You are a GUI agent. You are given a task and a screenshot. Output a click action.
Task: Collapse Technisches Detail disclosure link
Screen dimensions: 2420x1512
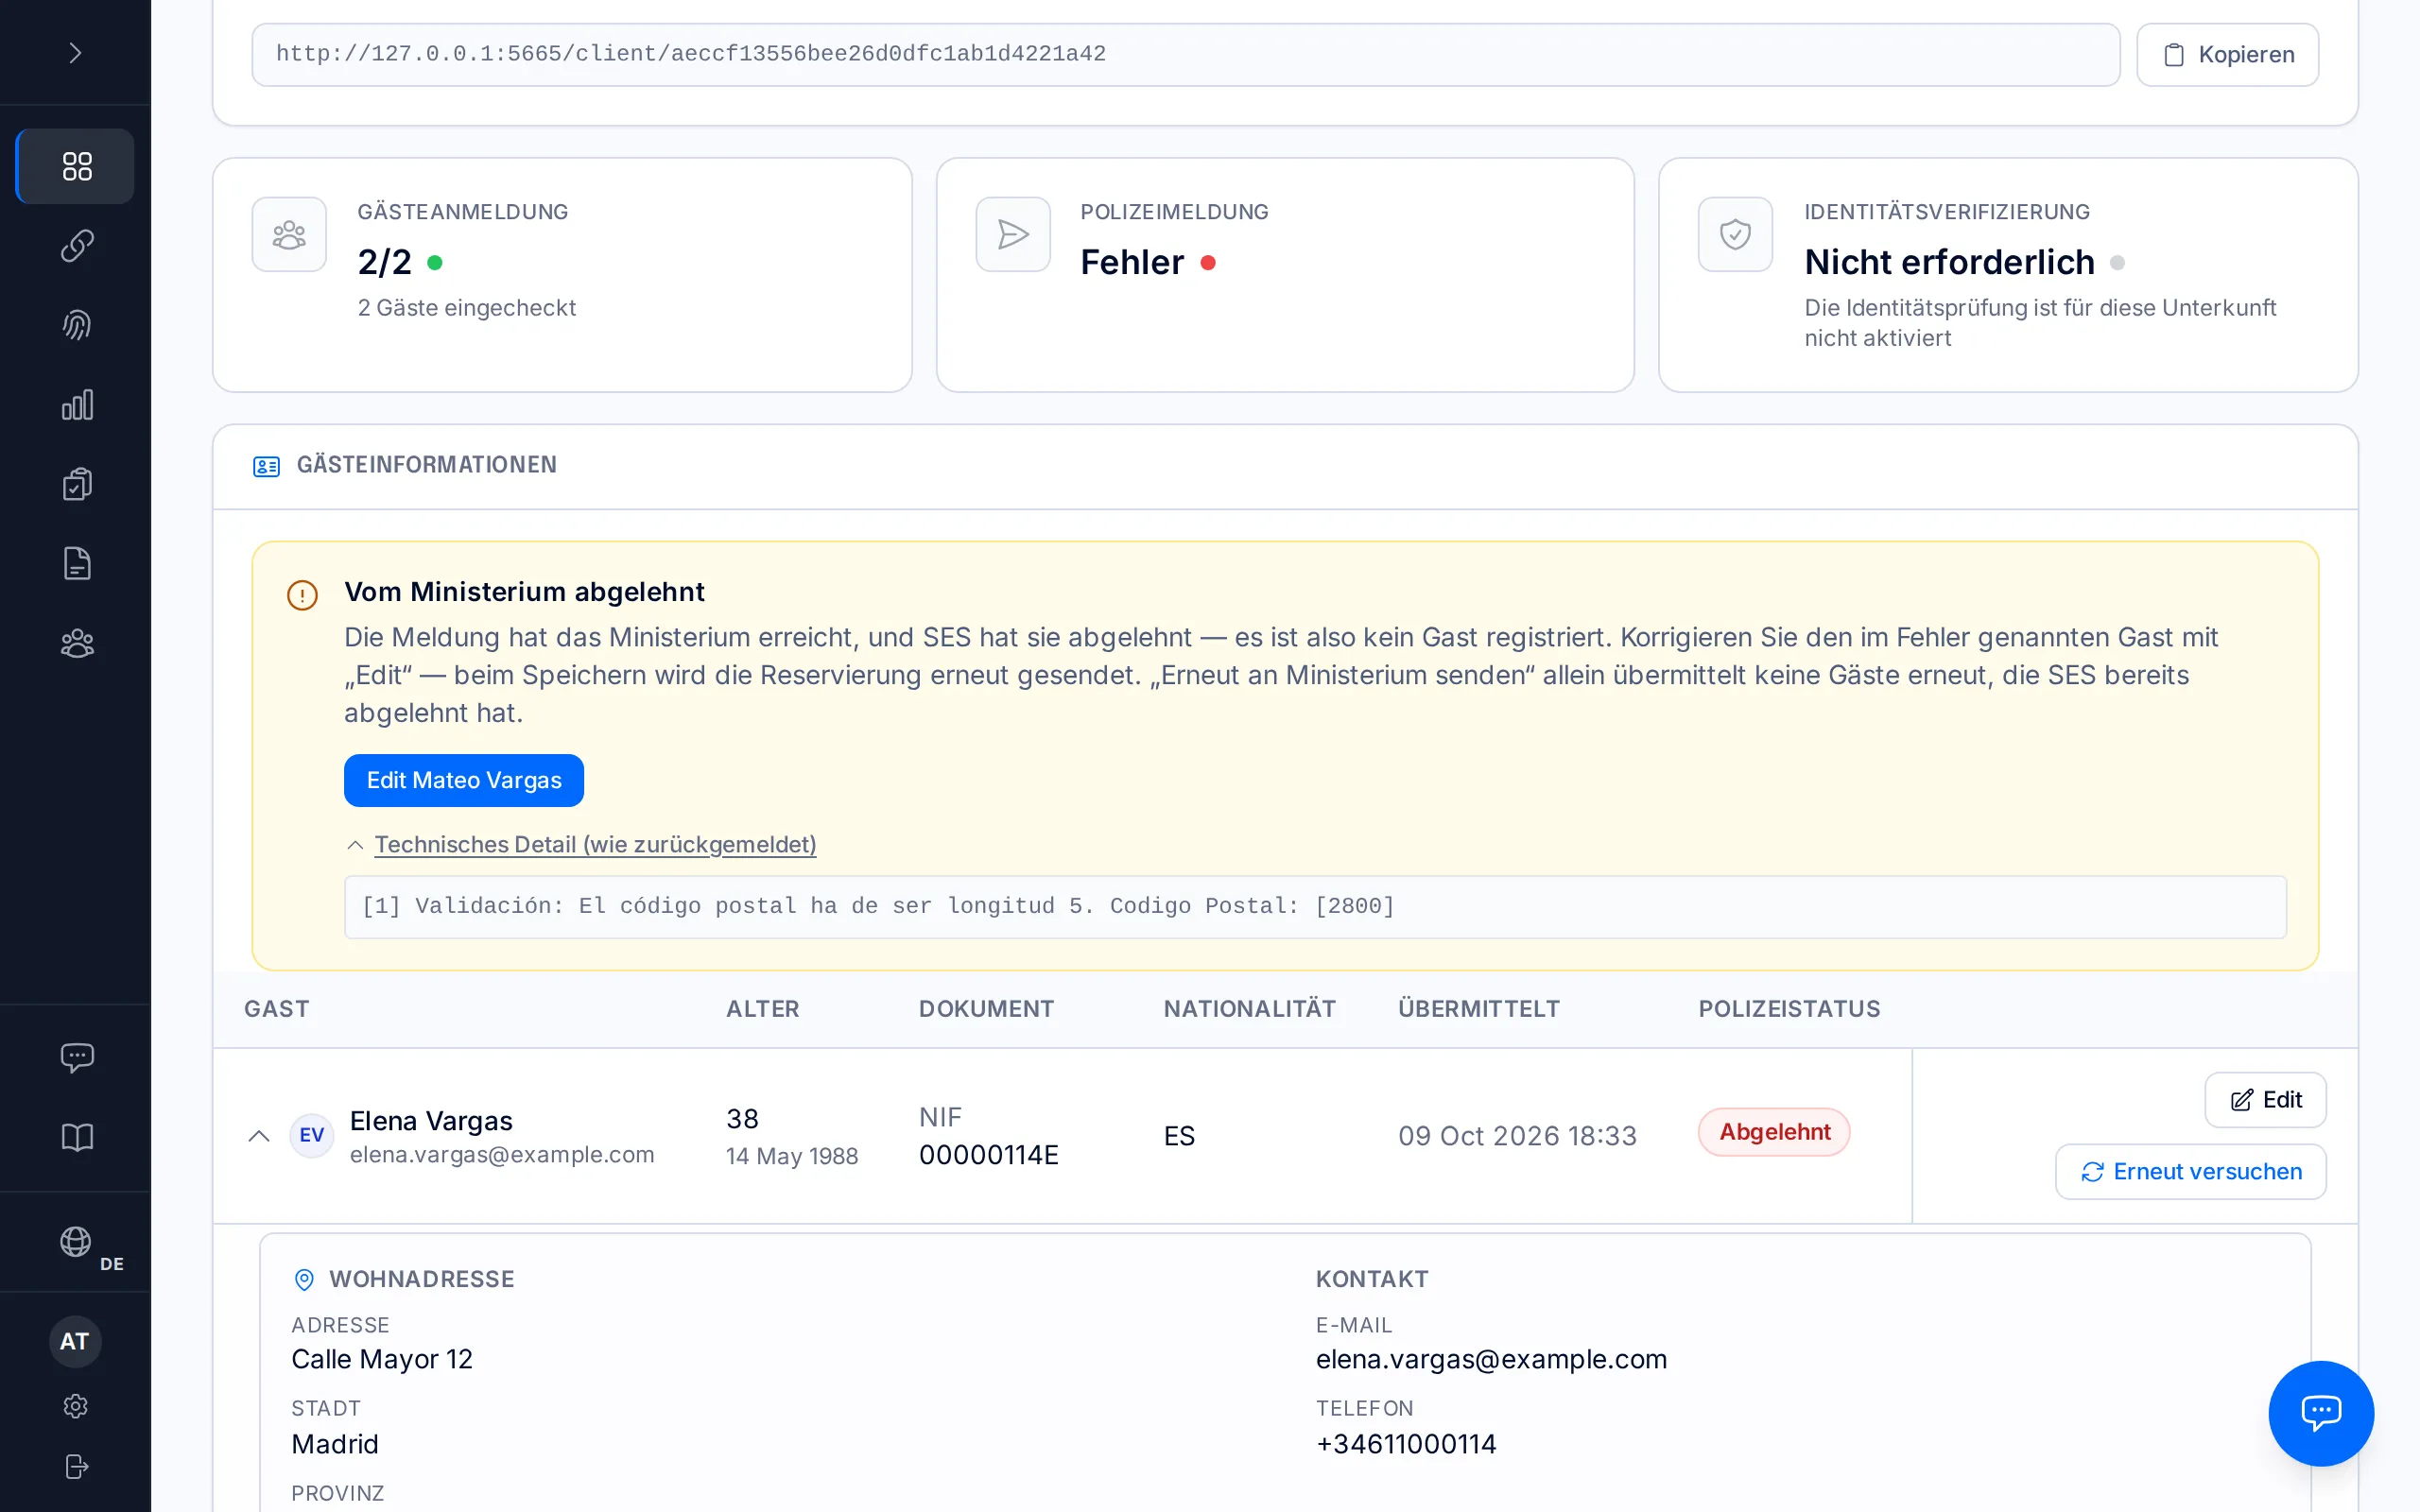click(595, 845)
